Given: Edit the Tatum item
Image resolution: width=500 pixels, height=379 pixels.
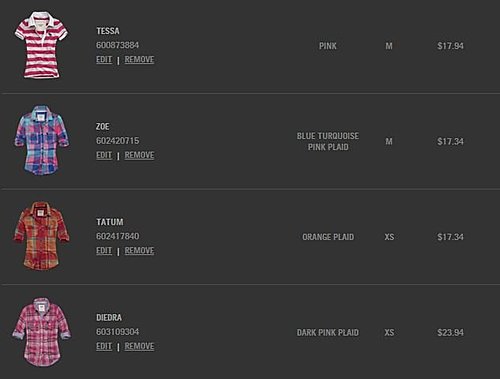Looking at the screenshot, I should point(104,251).
